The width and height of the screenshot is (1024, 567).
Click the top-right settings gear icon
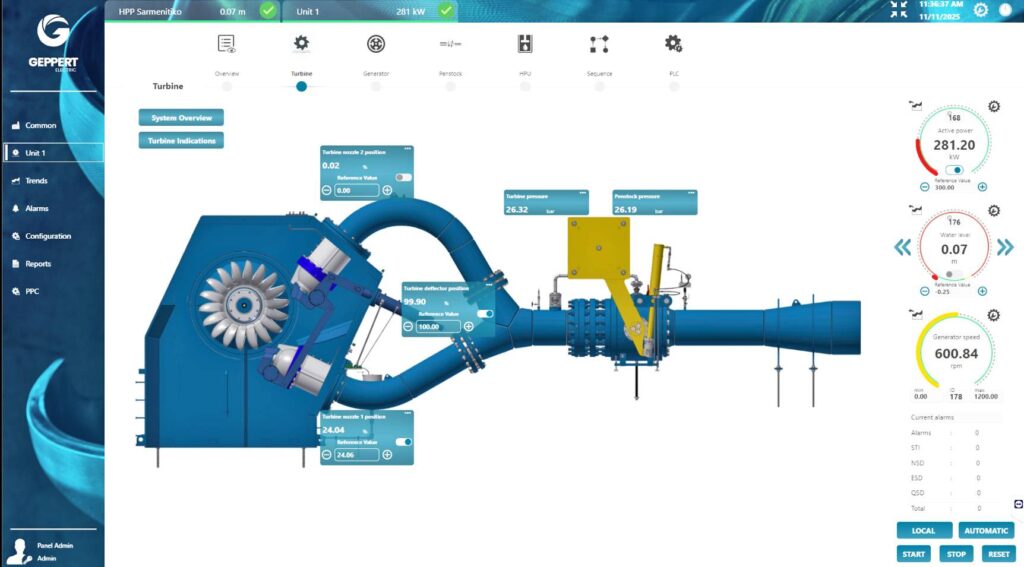coord(980,10)
